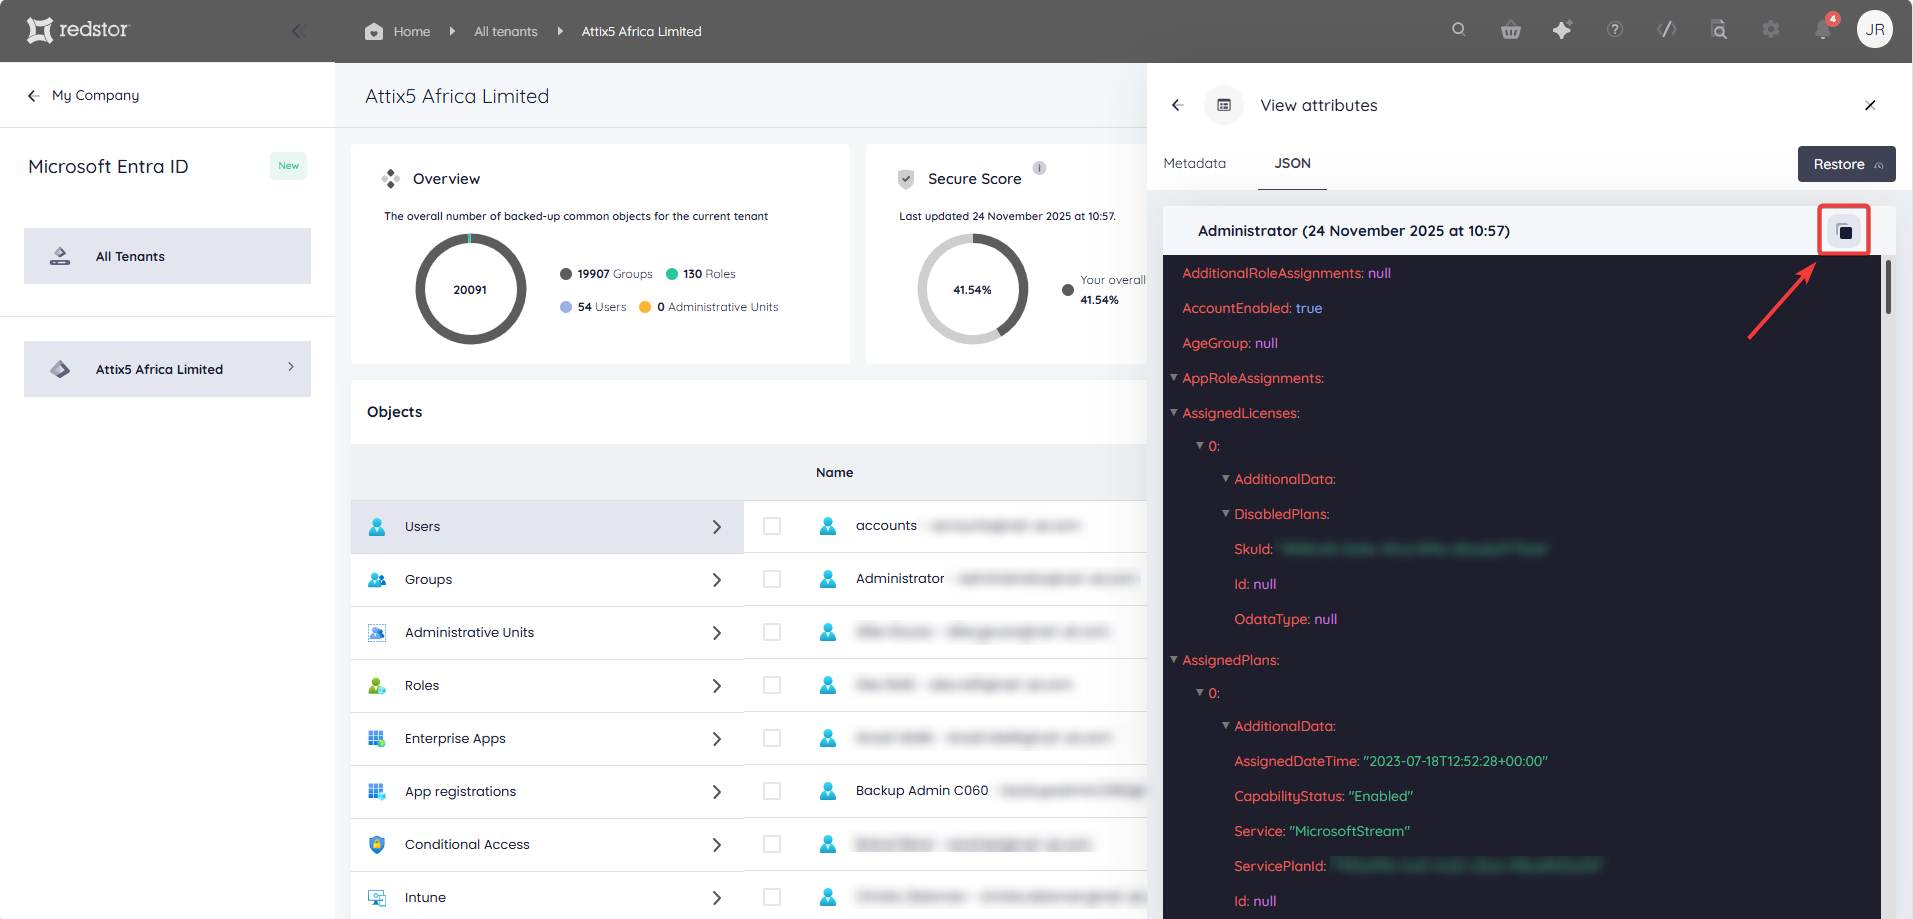Tick checkbox for Backup Admin C060
Screen dimensions: 1913x919
[x=772, y=791]
